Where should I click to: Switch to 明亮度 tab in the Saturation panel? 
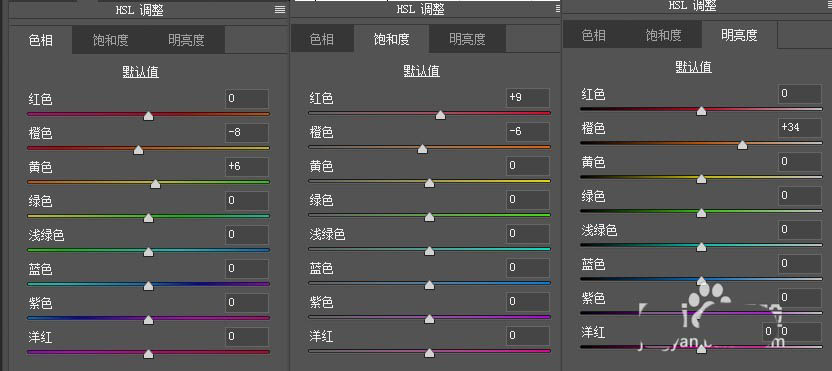coord(467,39)
